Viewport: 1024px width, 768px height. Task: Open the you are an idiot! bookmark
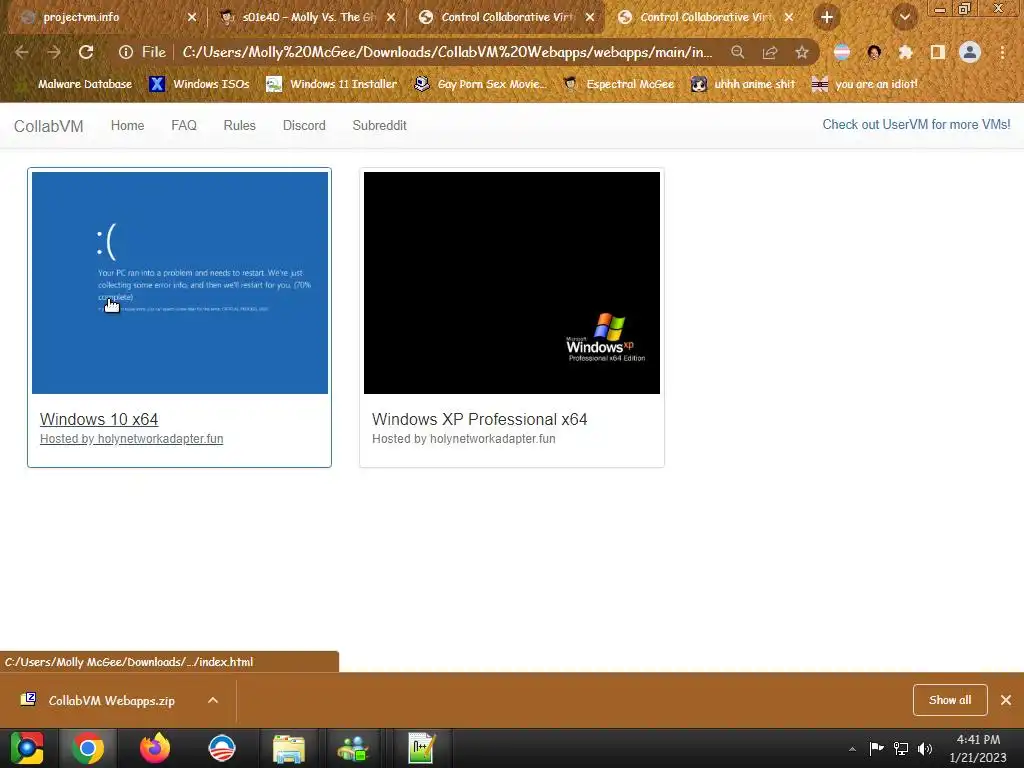click(865, 84)
